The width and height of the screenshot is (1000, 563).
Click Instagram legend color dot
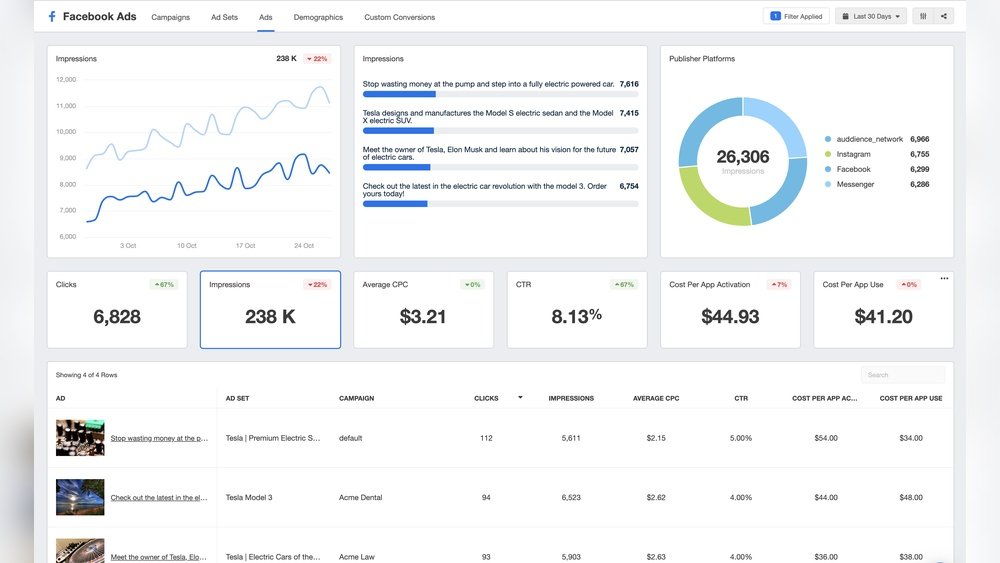[828, 154]
